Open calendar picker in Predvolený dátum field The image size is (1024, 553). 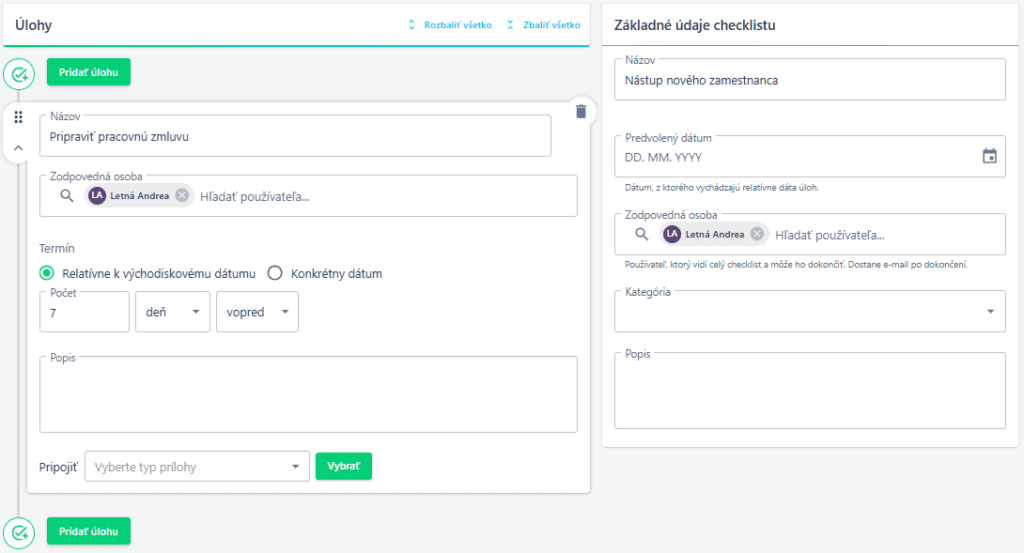(989, 156)
